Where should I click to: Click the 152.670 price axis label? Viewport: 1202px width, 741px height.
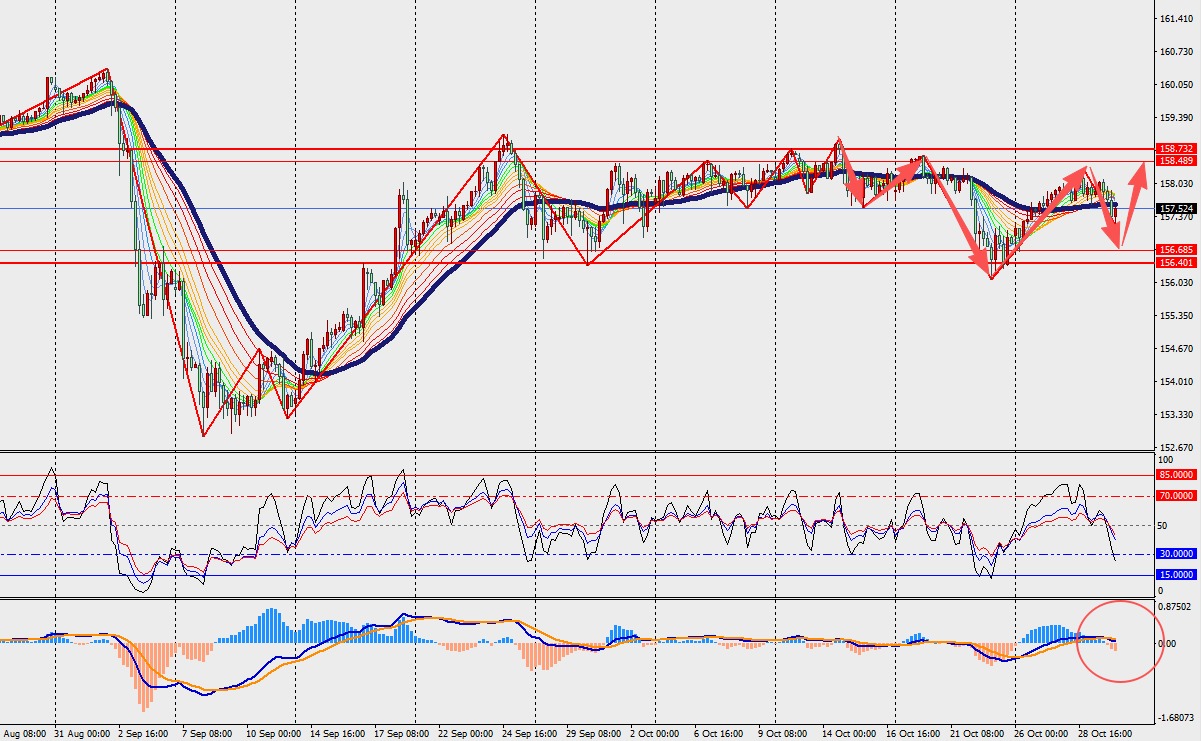pyautogui.click(x=1175, y=448)
